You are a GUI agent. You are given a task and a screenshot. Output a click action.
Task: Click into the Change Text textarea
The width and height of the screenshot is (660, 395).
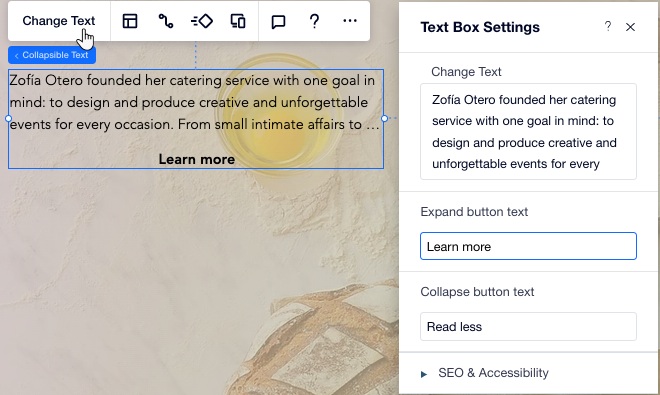coord(528,131)
